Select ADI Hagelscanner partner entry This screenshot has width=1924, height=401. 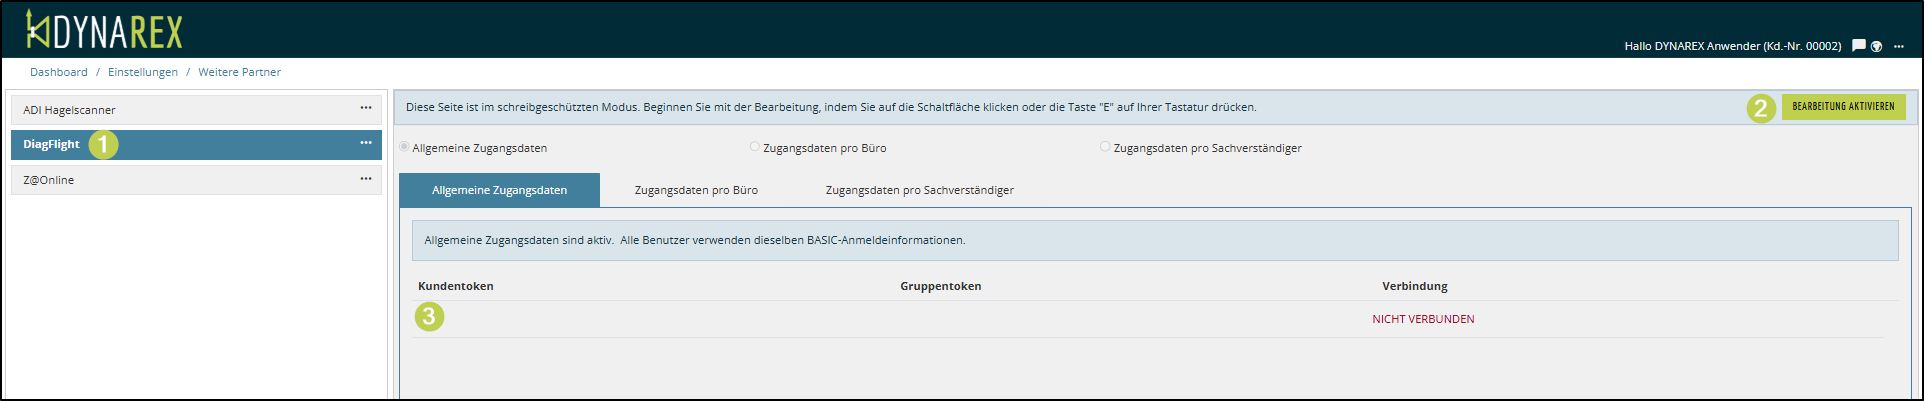(x=70, y=110)
